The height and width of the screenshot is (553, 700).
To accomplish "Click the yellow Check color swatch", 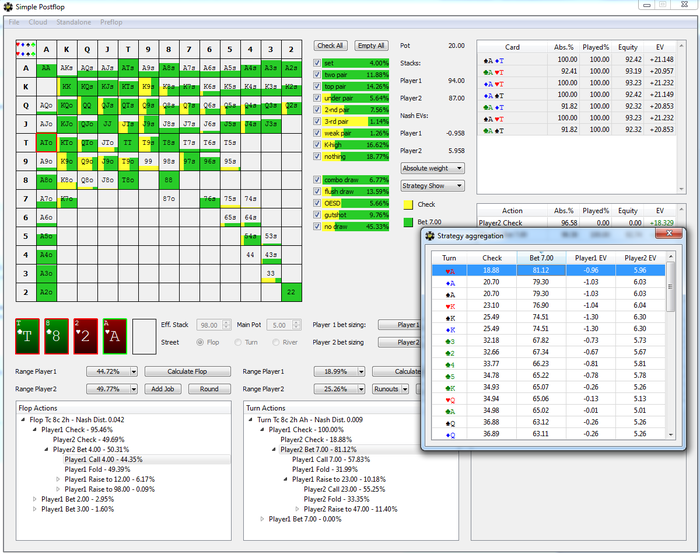I will [x=407, y=204].
